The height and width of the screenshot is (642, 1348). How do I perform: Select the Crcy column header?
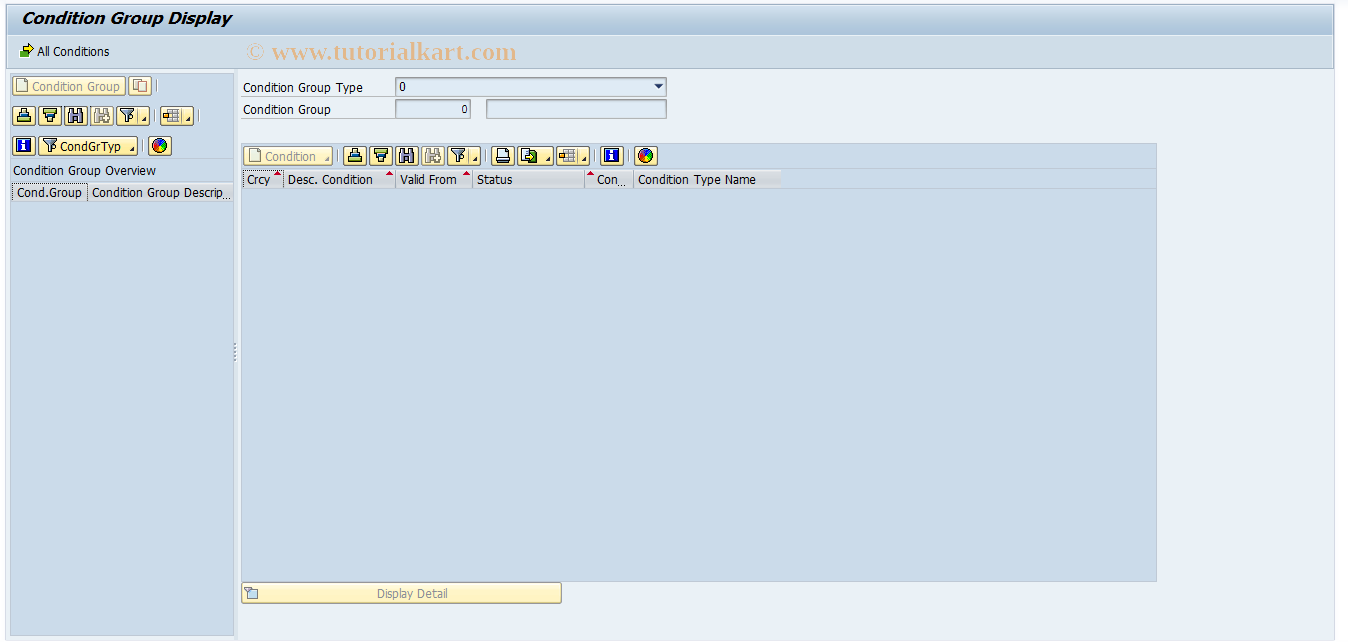pos(264,180)
